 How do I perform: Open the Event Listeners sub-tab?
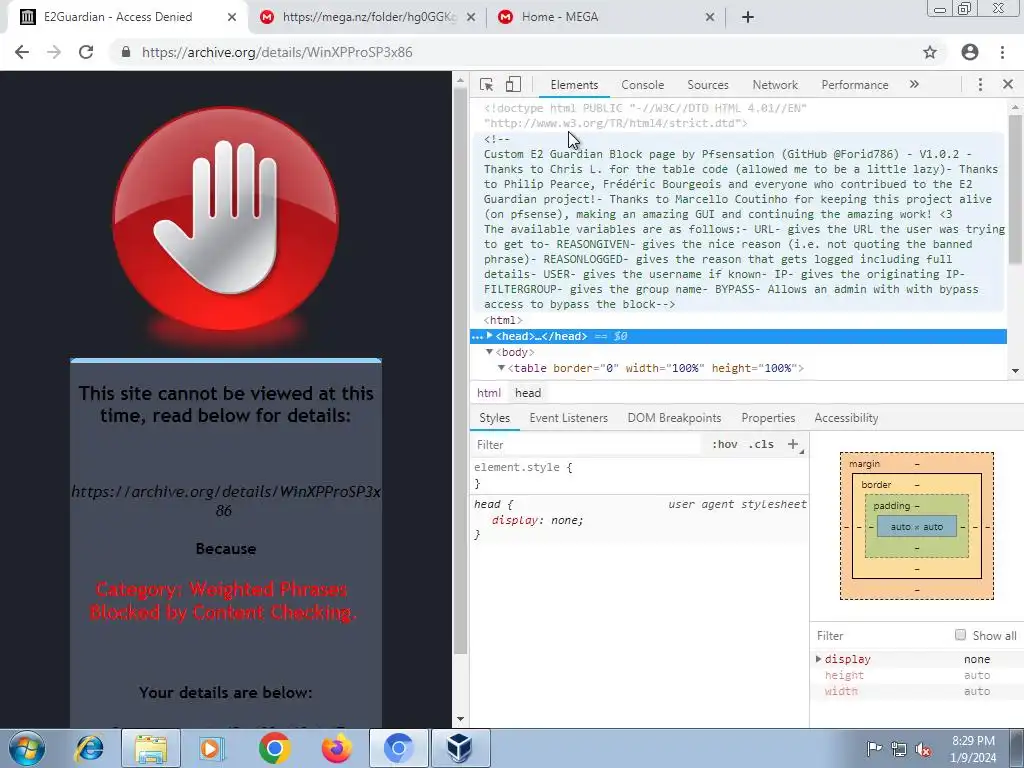(x=568, y=418)
